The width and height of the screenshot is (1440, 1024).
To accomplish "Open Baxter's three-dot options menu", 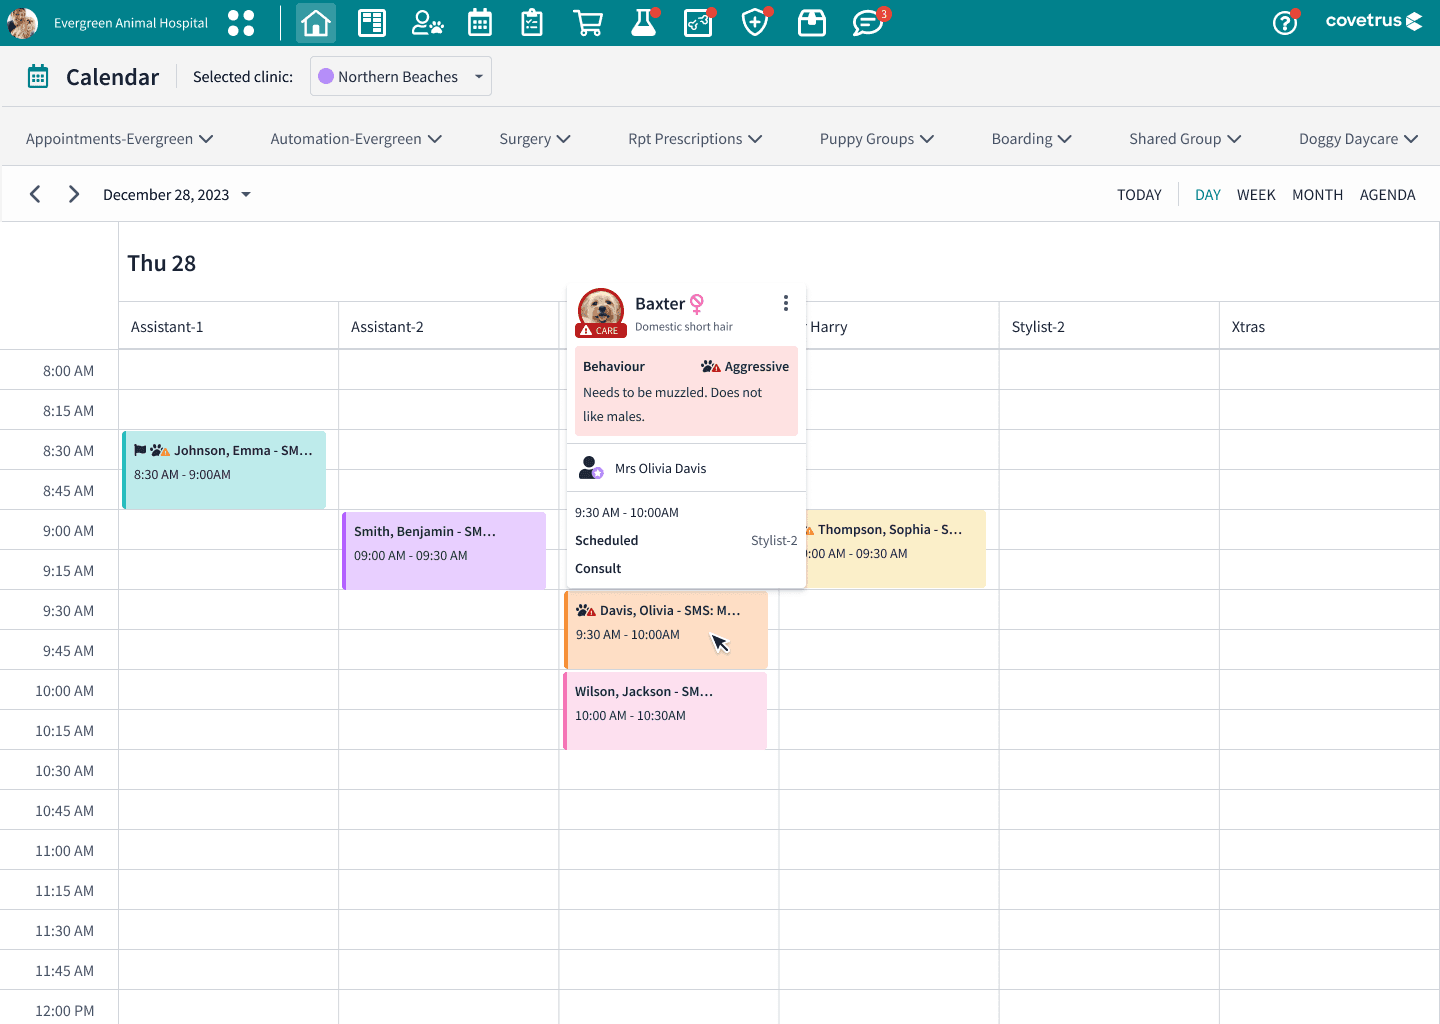I will [x=786, y=303].
